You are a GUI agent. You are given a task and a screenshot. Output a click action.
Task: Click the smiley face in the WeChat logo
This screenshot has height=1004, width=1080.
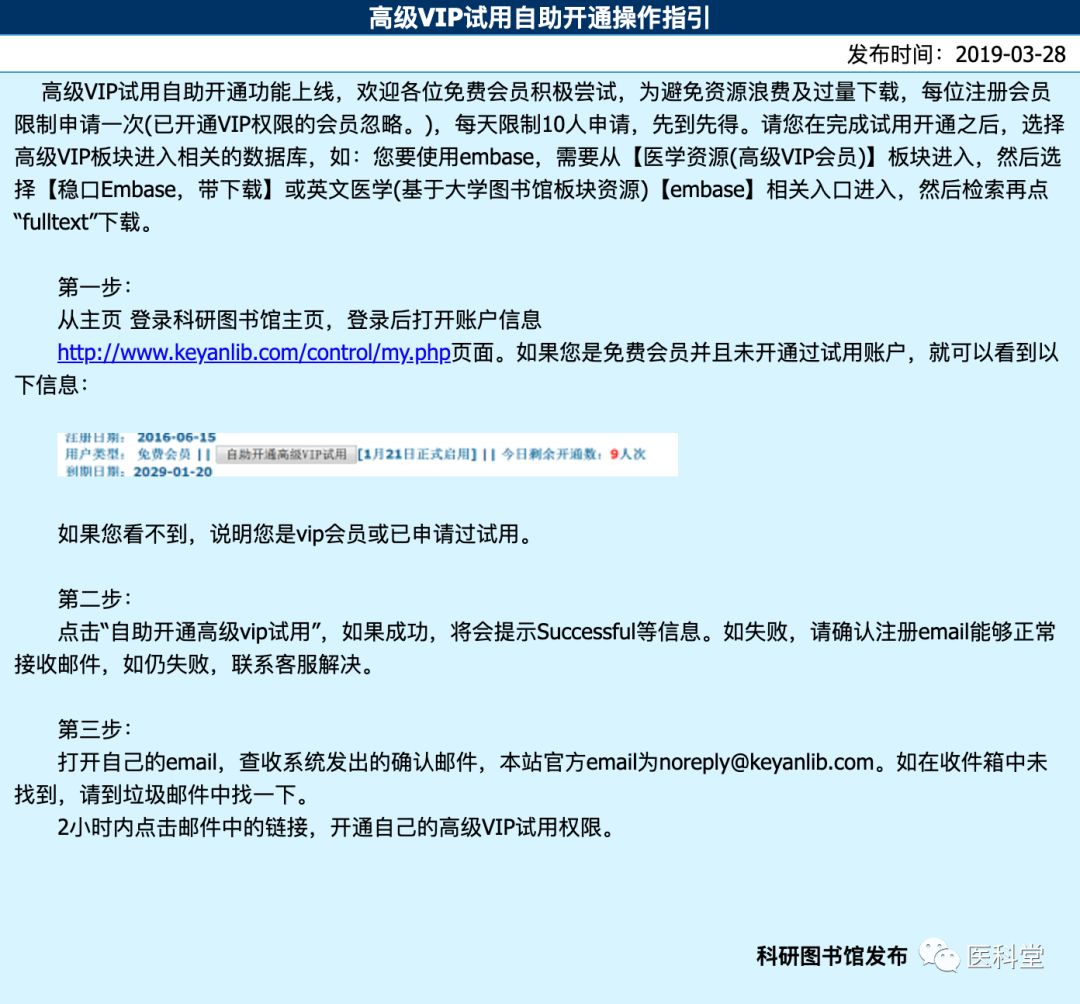[x=945, y=960]
